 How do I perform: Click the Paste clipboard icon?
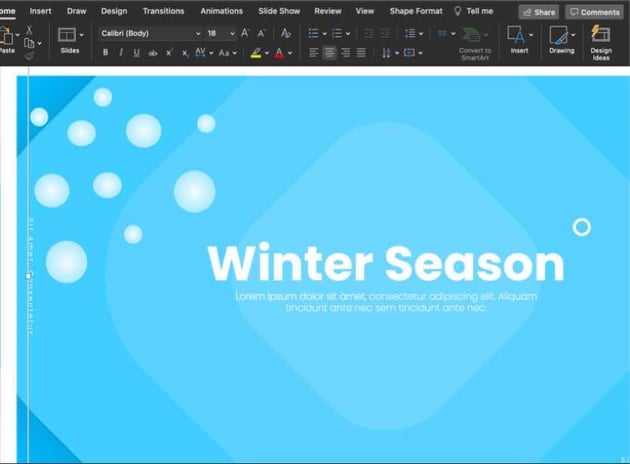click(x=5, y=37)
